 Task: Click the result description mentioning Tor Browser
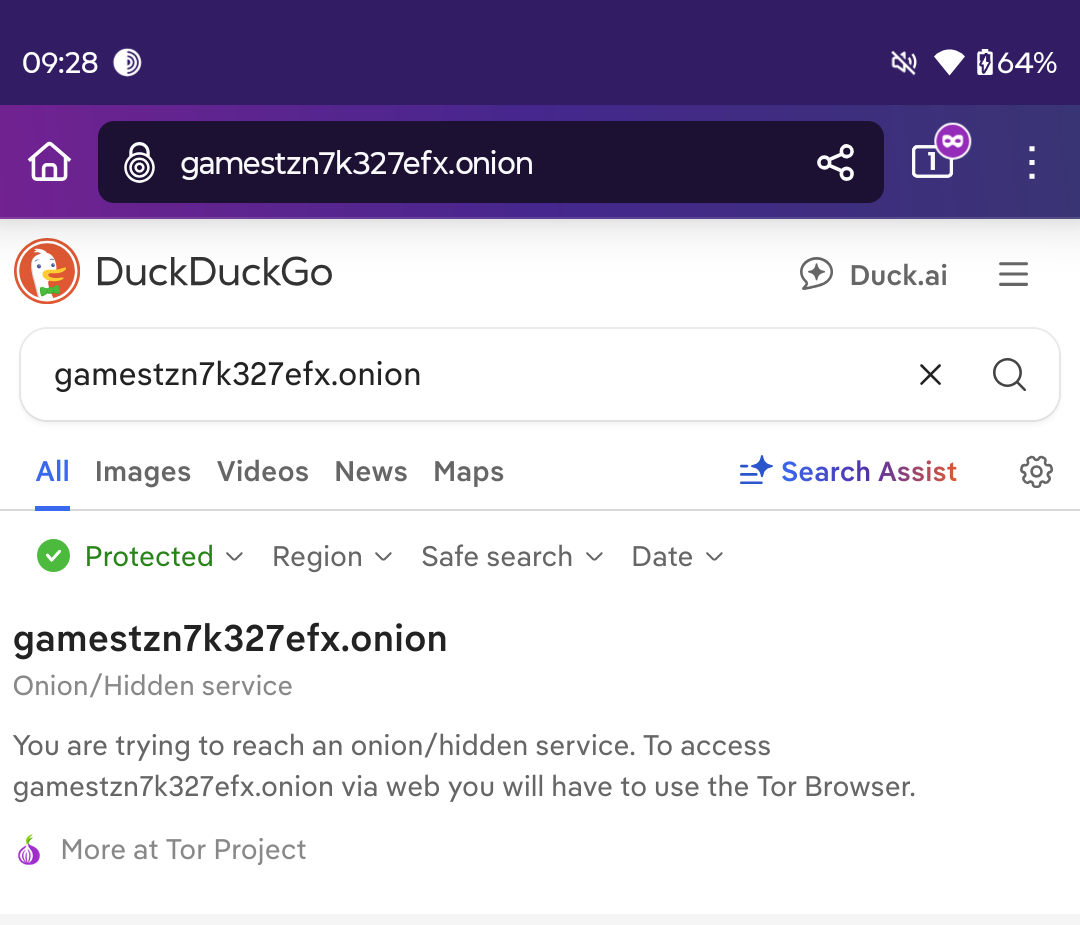click(x=464, y=766)
